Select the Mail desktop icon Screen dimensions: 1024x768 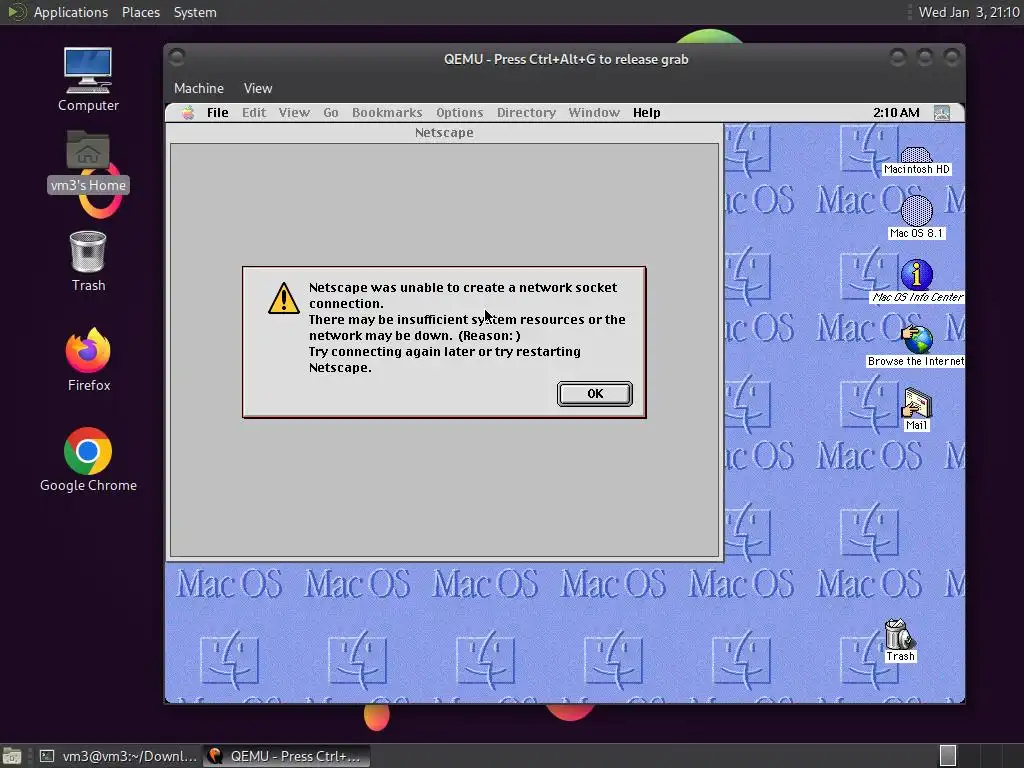click(x=916, y=409)
